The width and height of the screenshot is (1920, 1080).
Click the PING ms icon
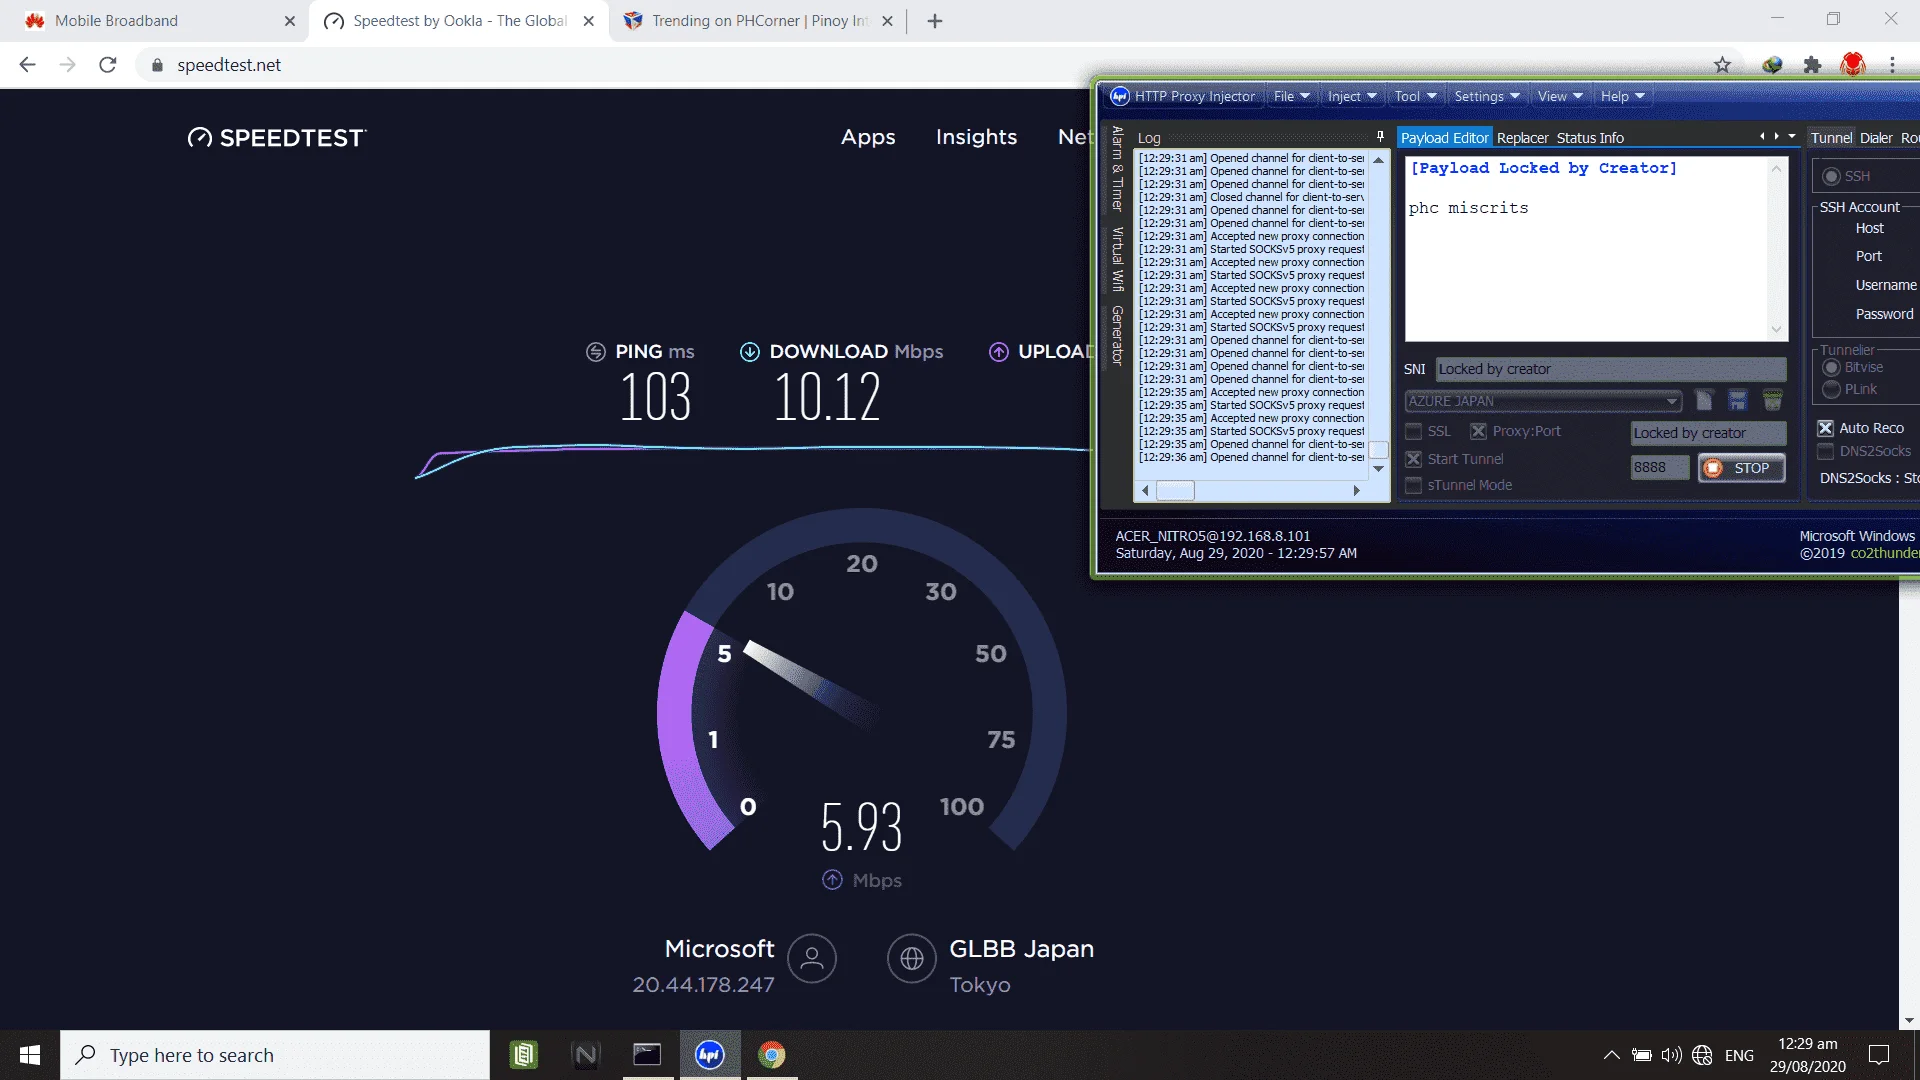(596, 352)
